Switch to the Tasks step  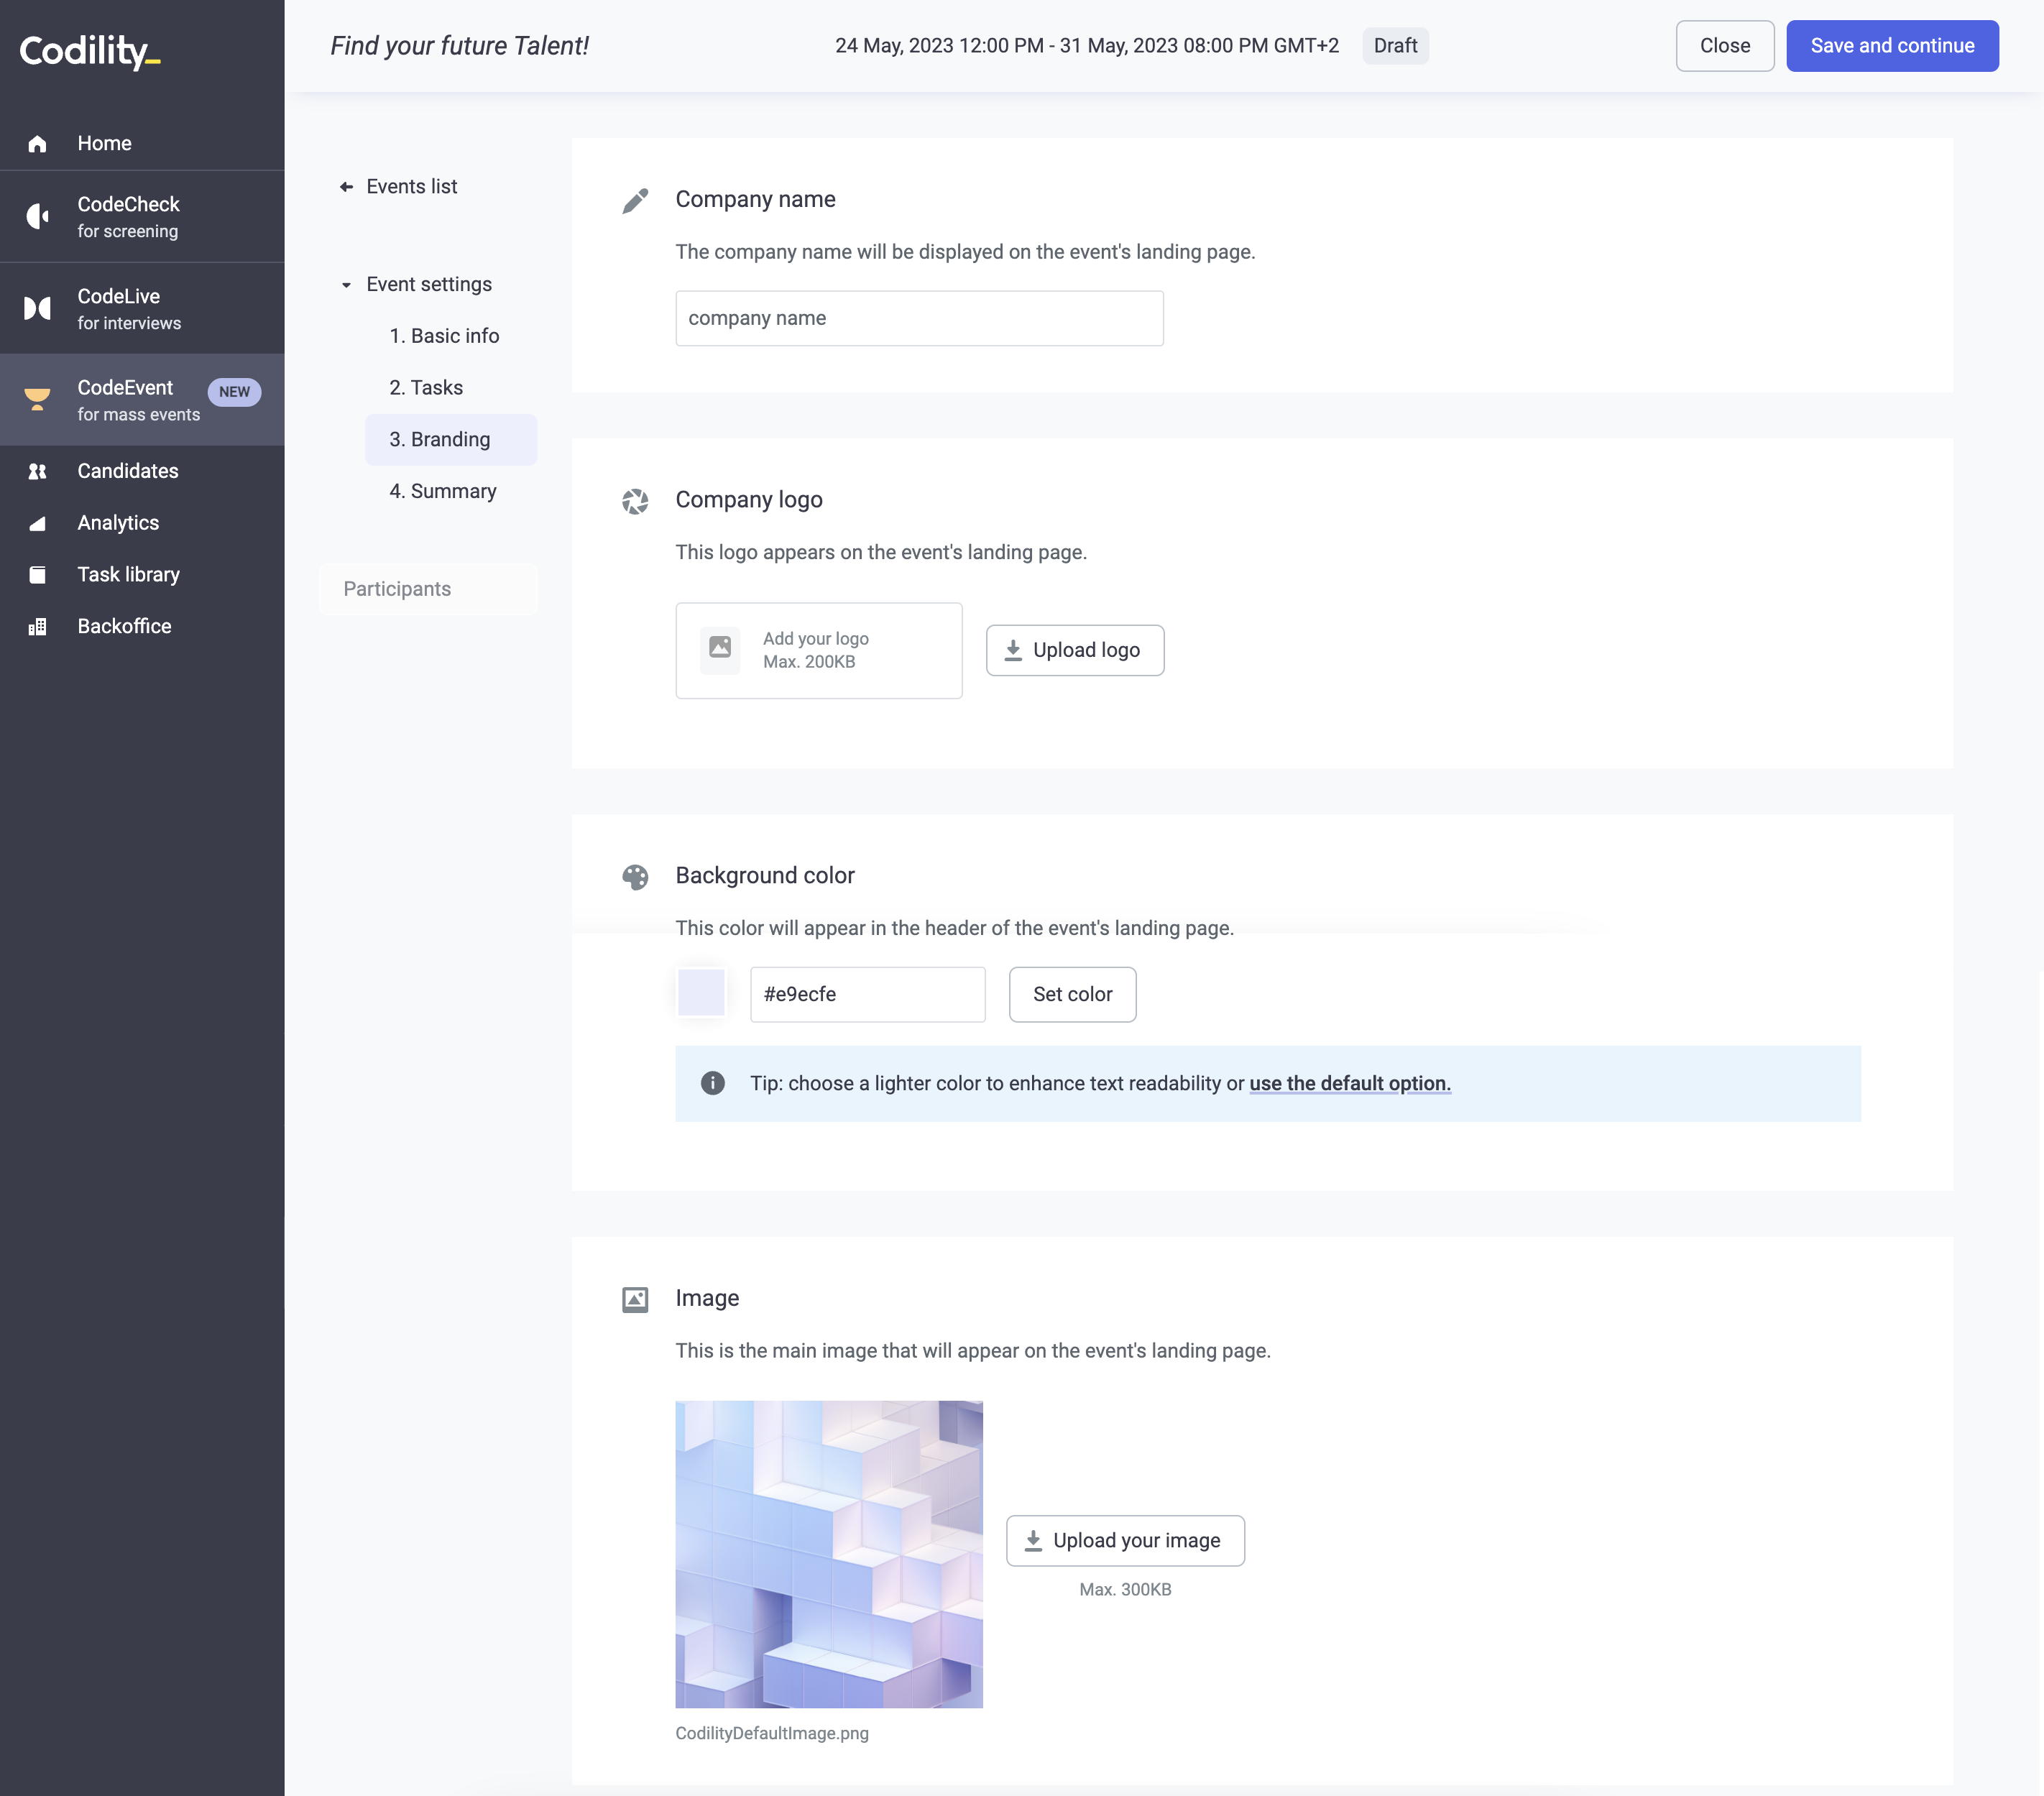coord(426,388)
